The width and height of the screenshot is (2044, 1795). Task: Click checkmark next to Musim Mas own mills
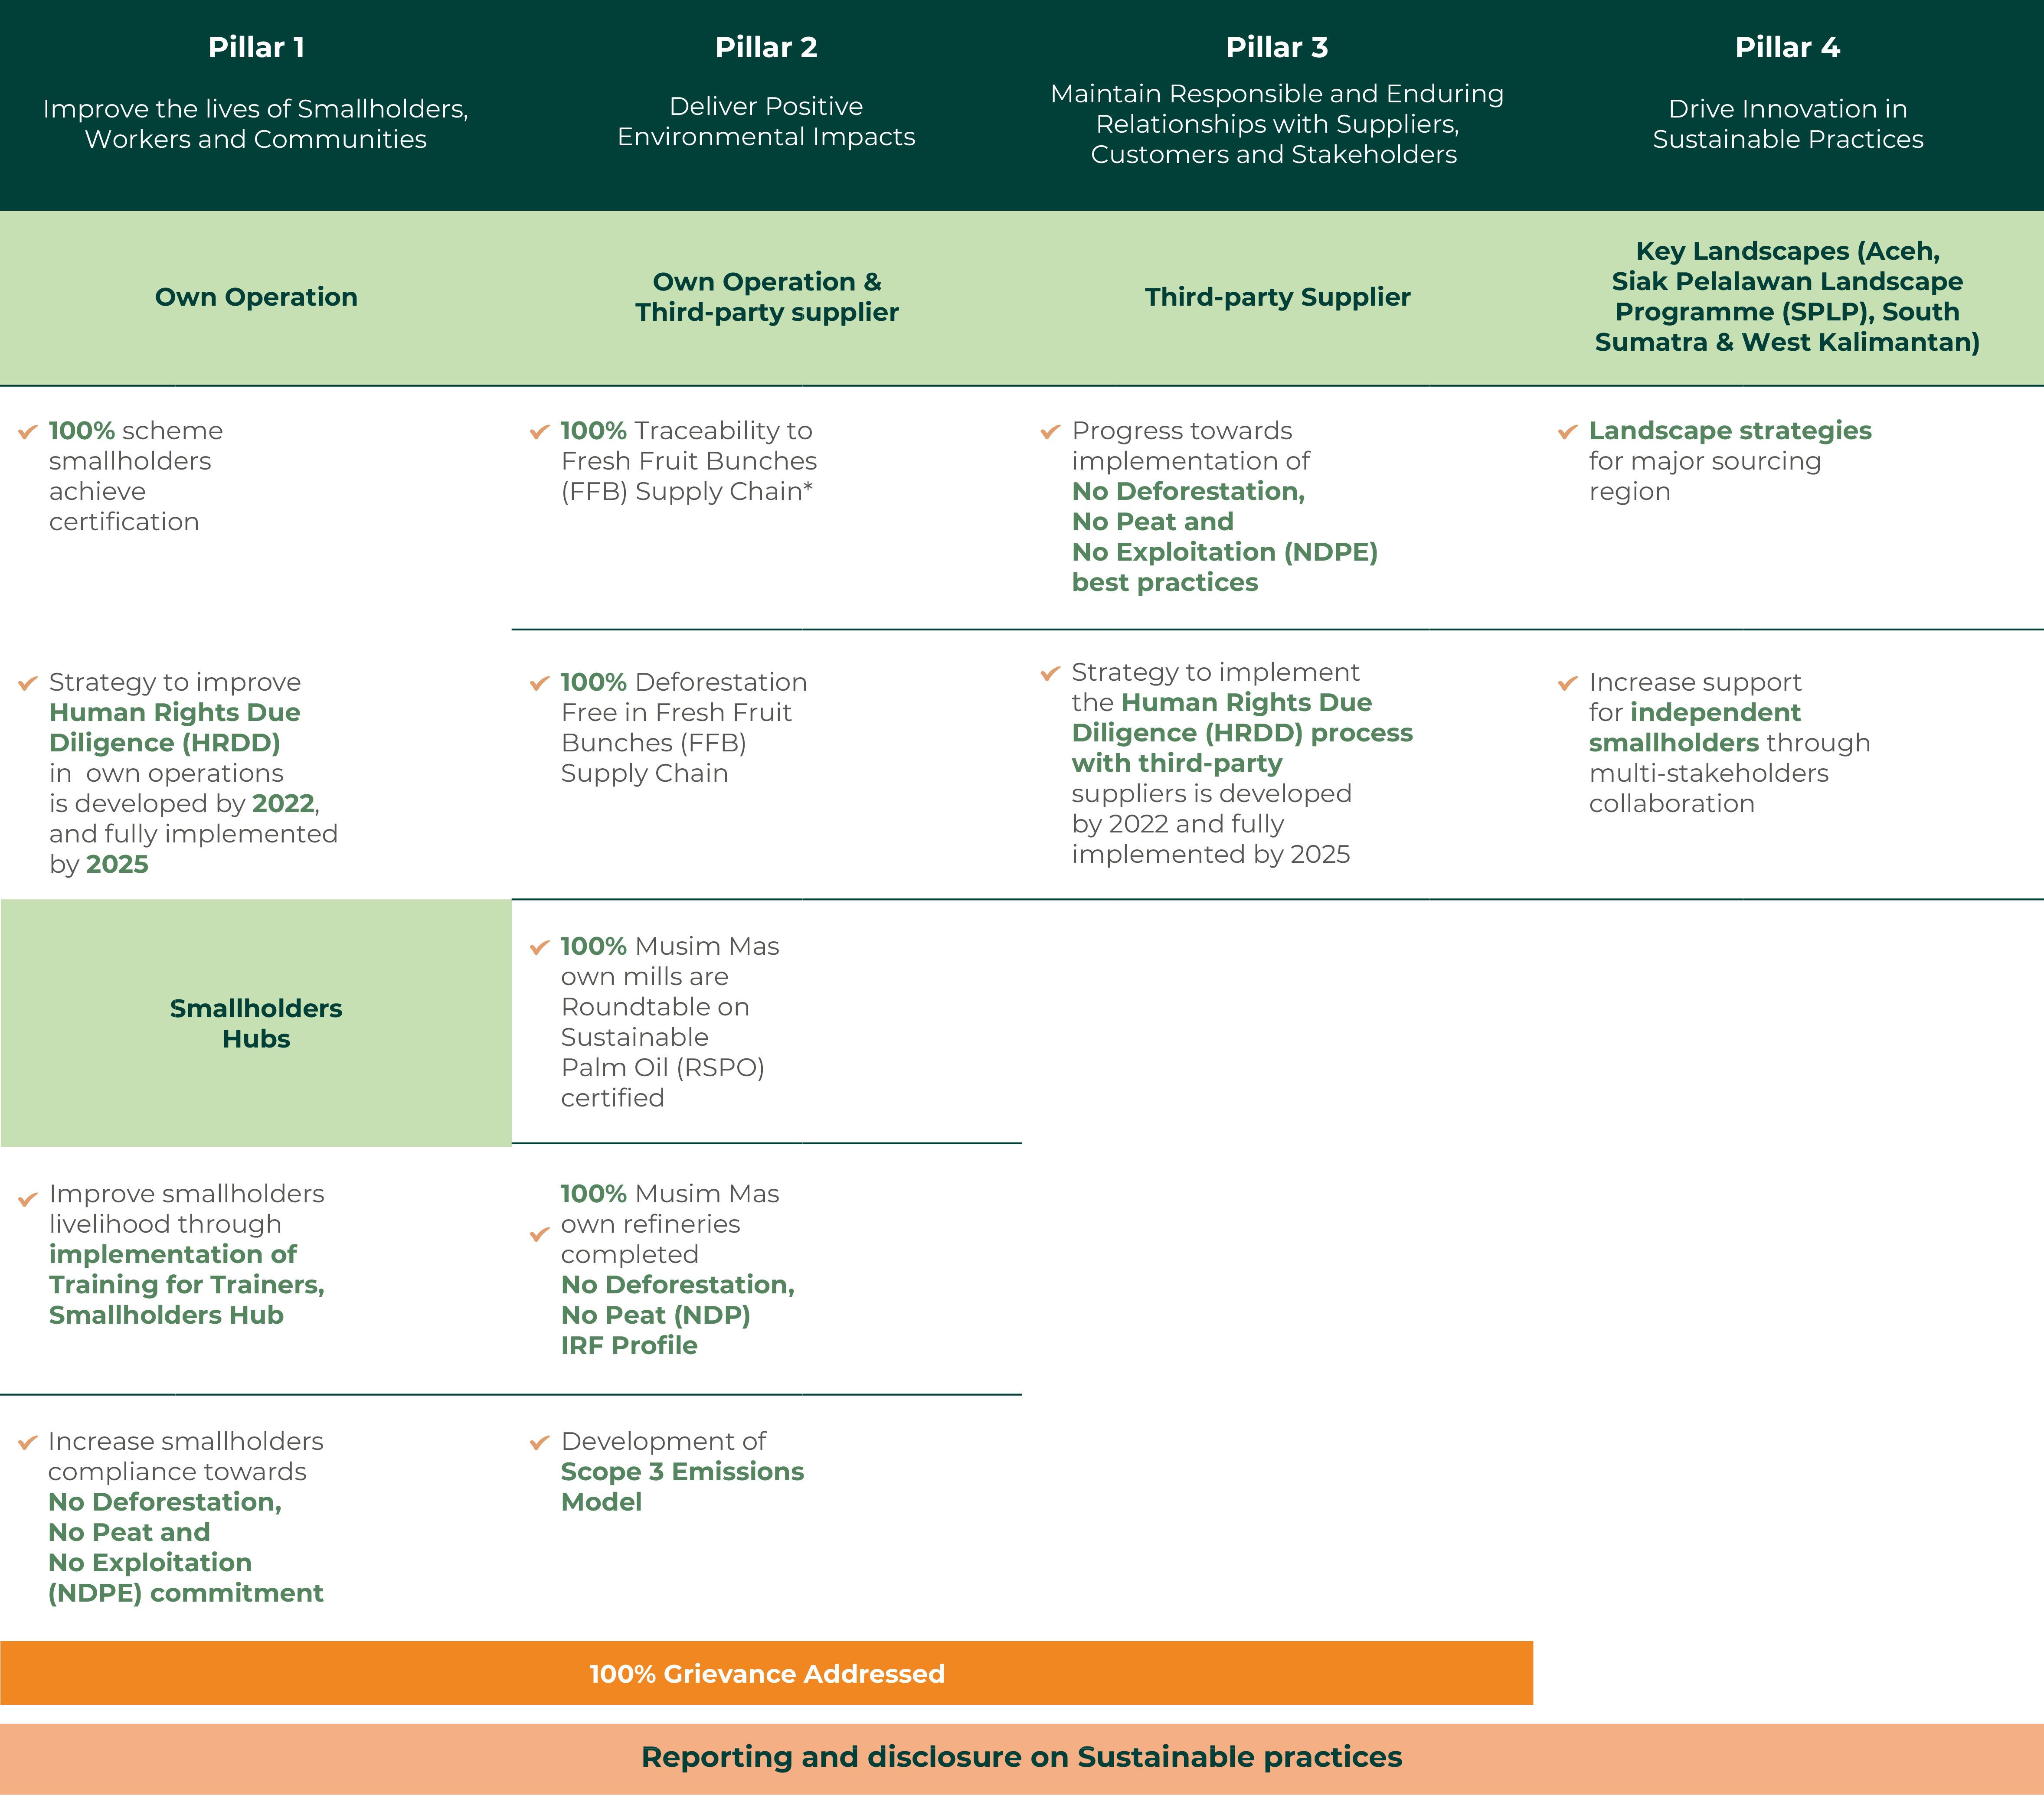click(539, 947)
